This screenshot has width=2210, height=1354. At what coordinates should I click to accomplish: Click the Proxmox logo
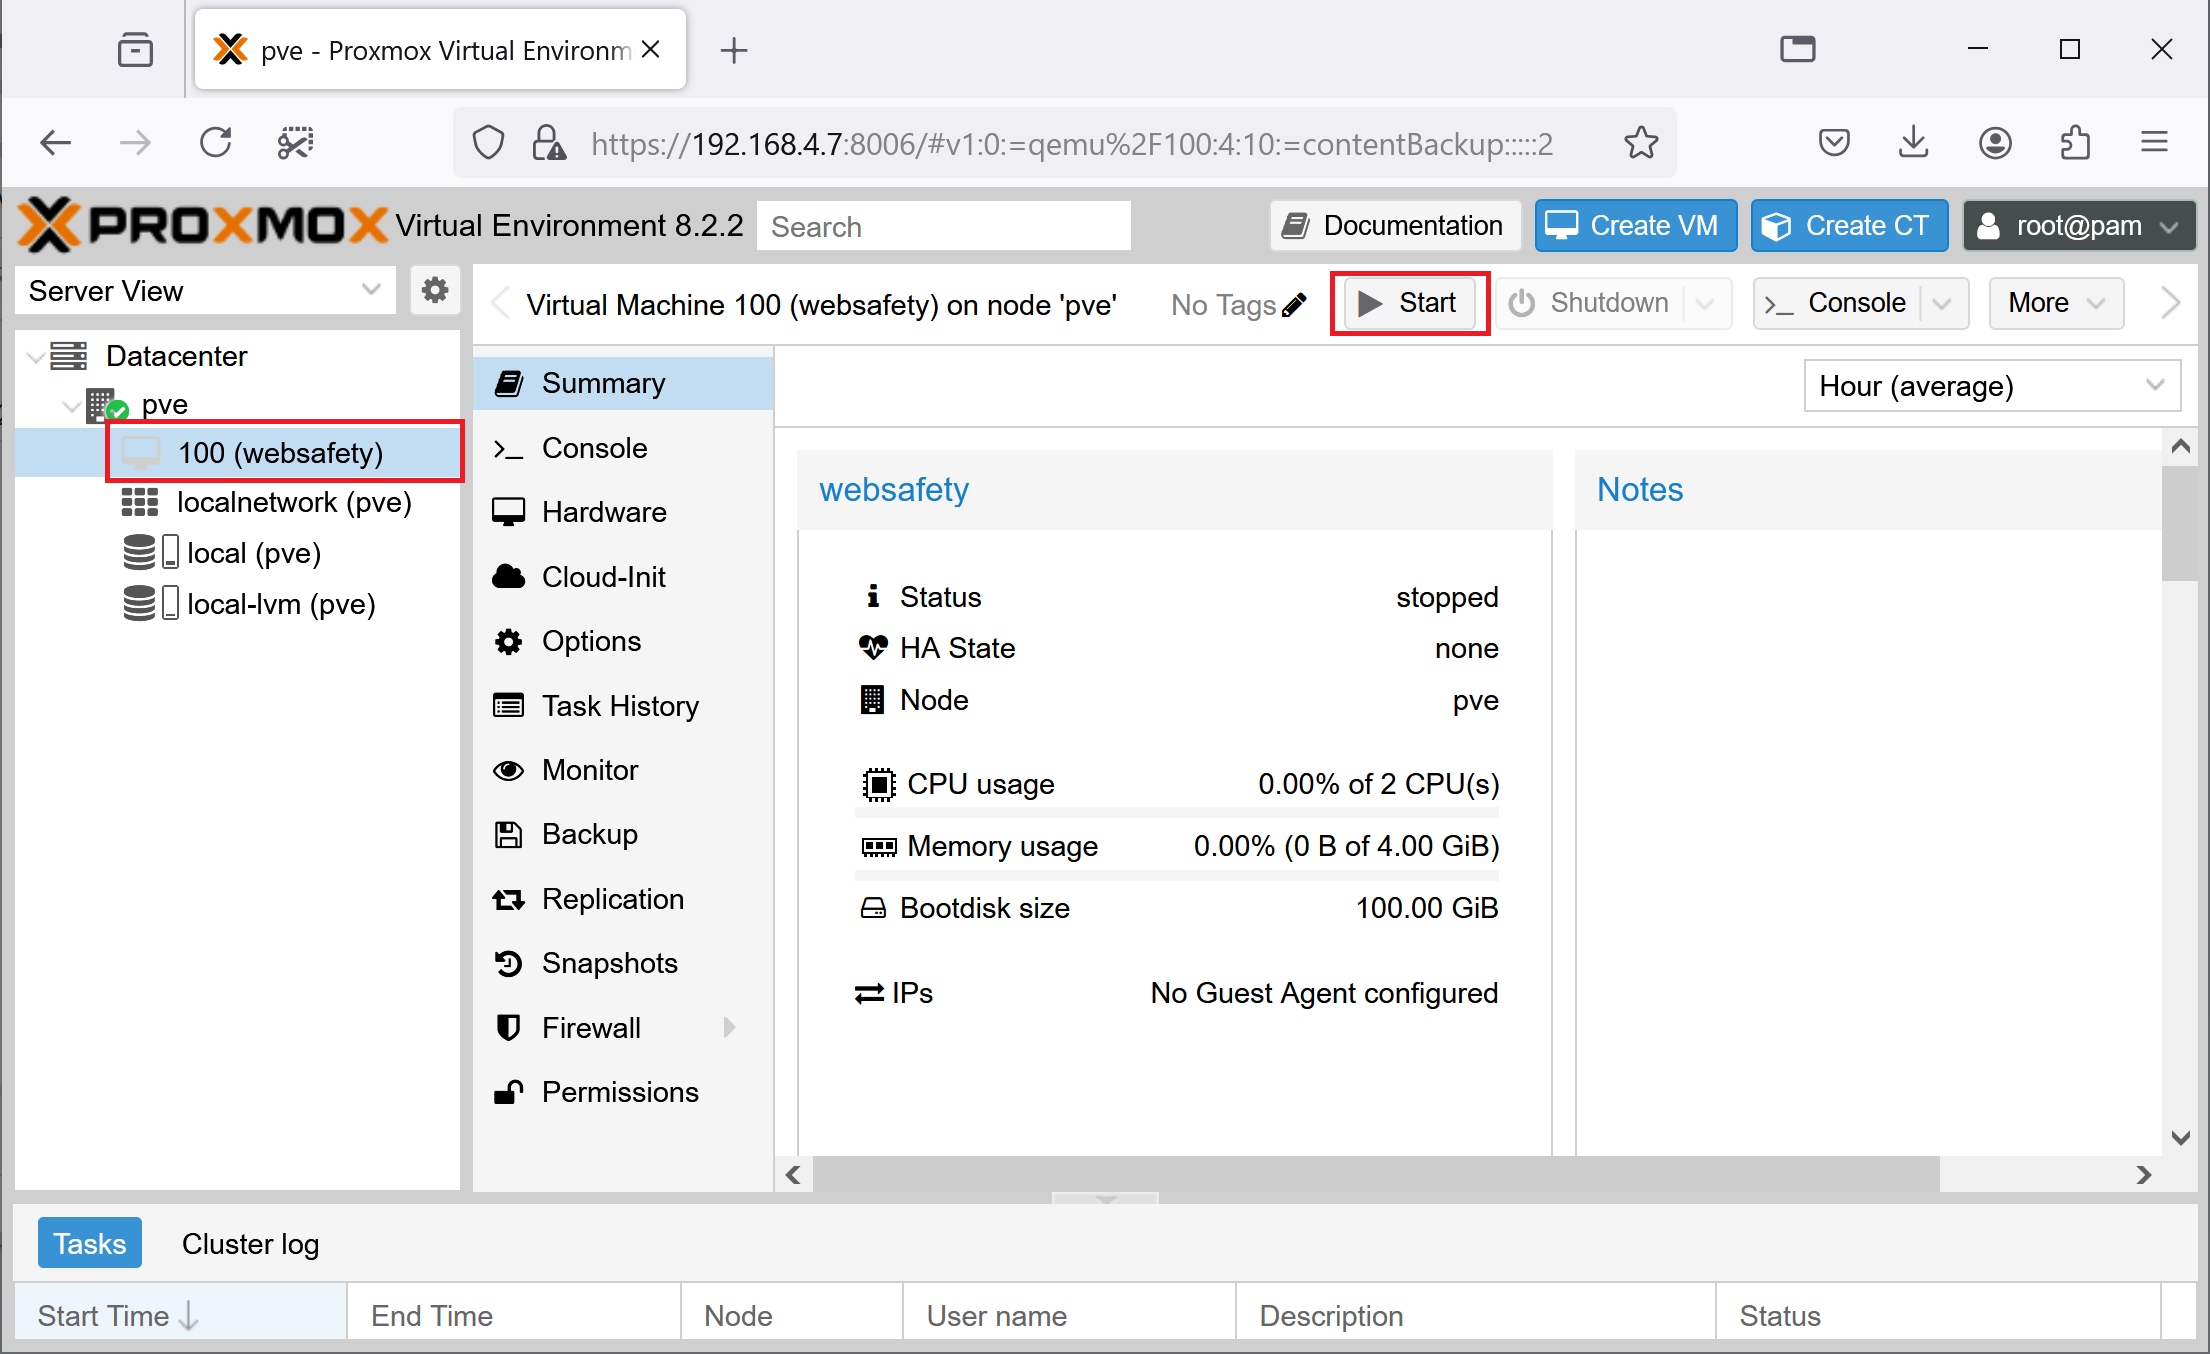[x=203, y=225]
